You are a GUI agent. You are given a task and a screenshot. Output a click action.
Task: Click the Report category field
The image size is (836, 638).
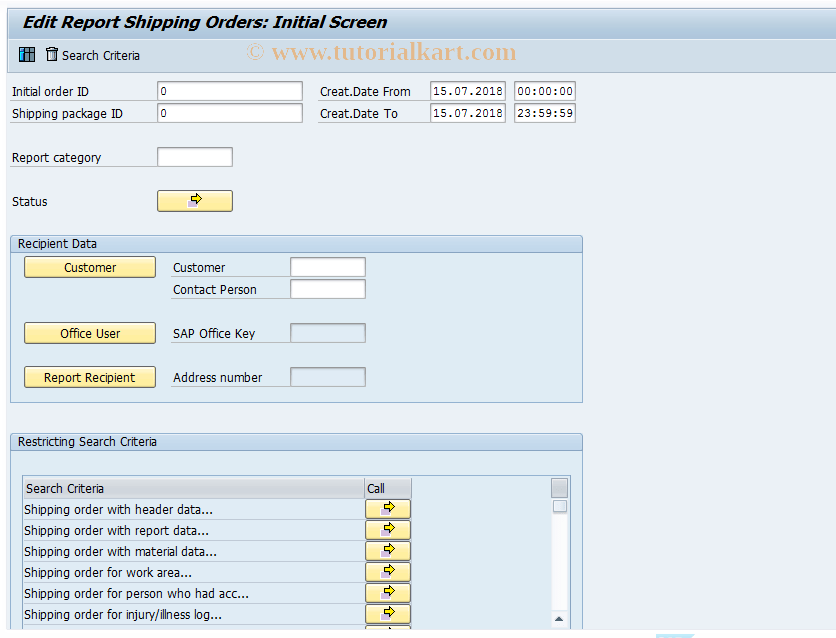pyautogui.click(x=194, y=157)
